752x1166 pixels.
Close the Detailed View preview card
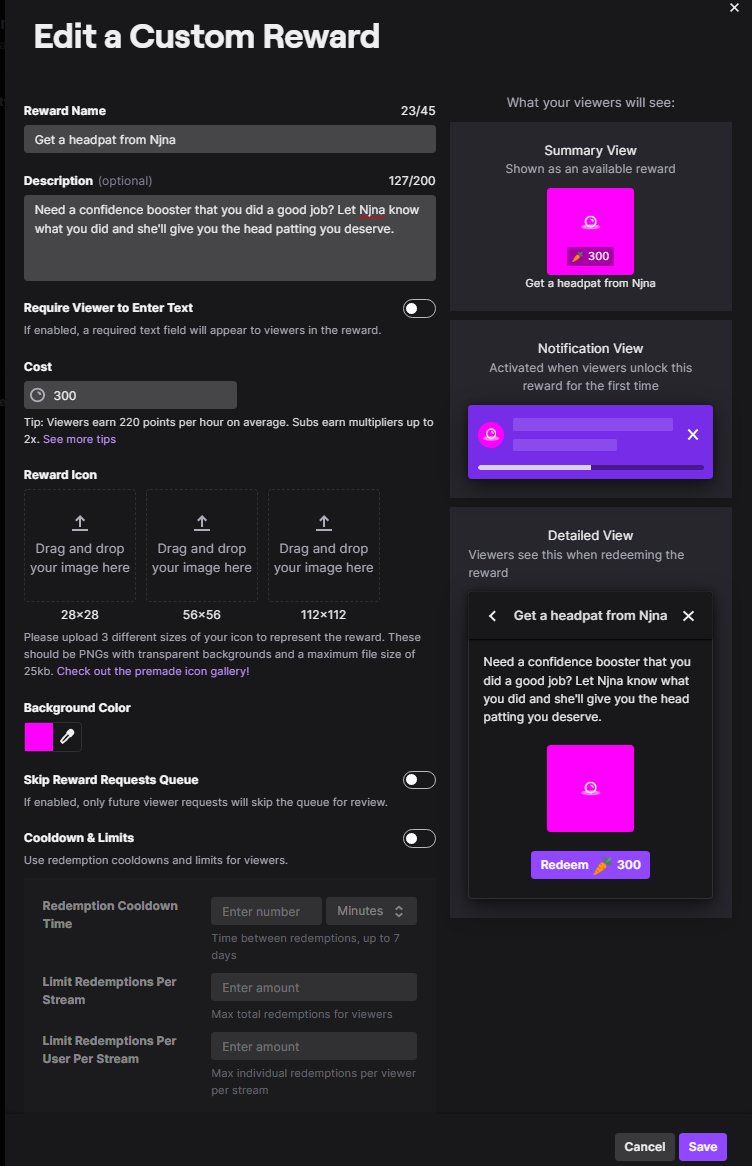(x=688, y=616)
